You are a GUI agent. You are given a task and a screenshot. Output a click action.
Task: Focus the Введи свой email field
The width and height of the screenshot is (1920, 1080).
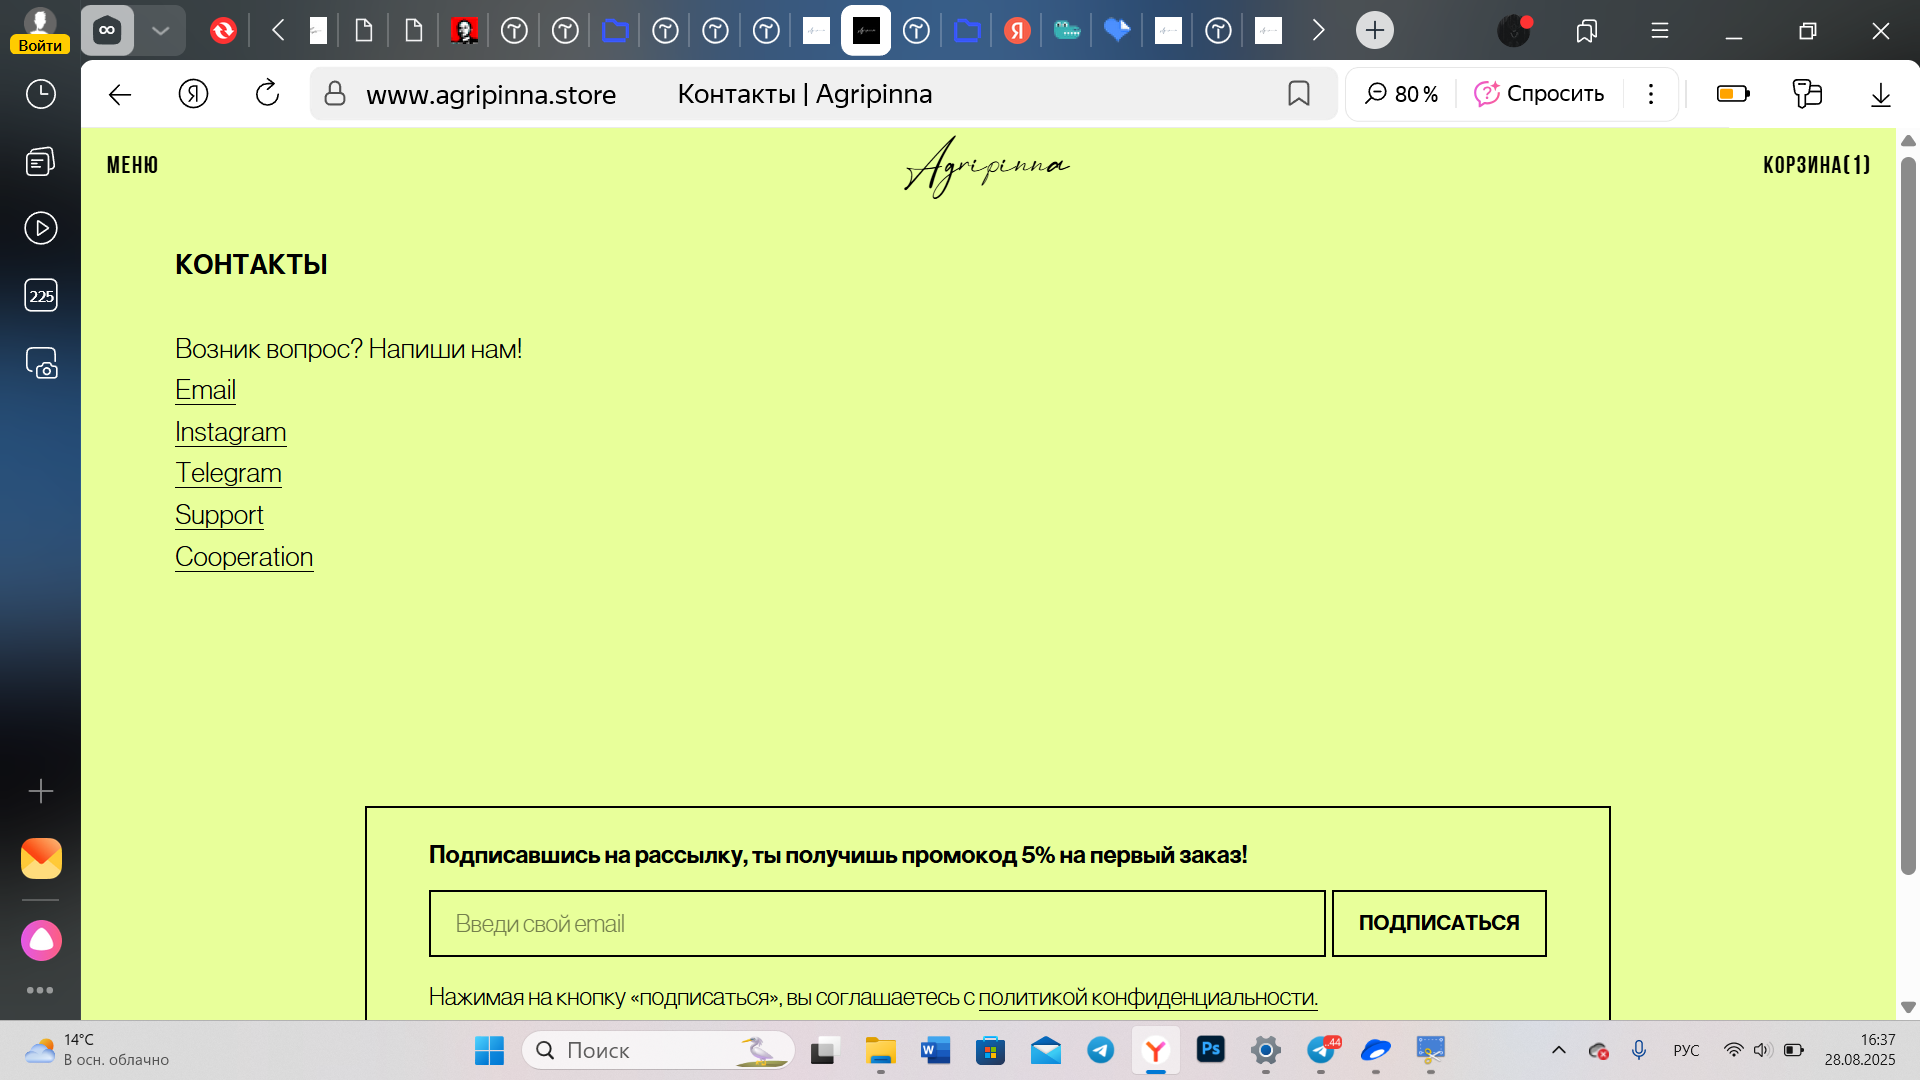click(877, 923)
